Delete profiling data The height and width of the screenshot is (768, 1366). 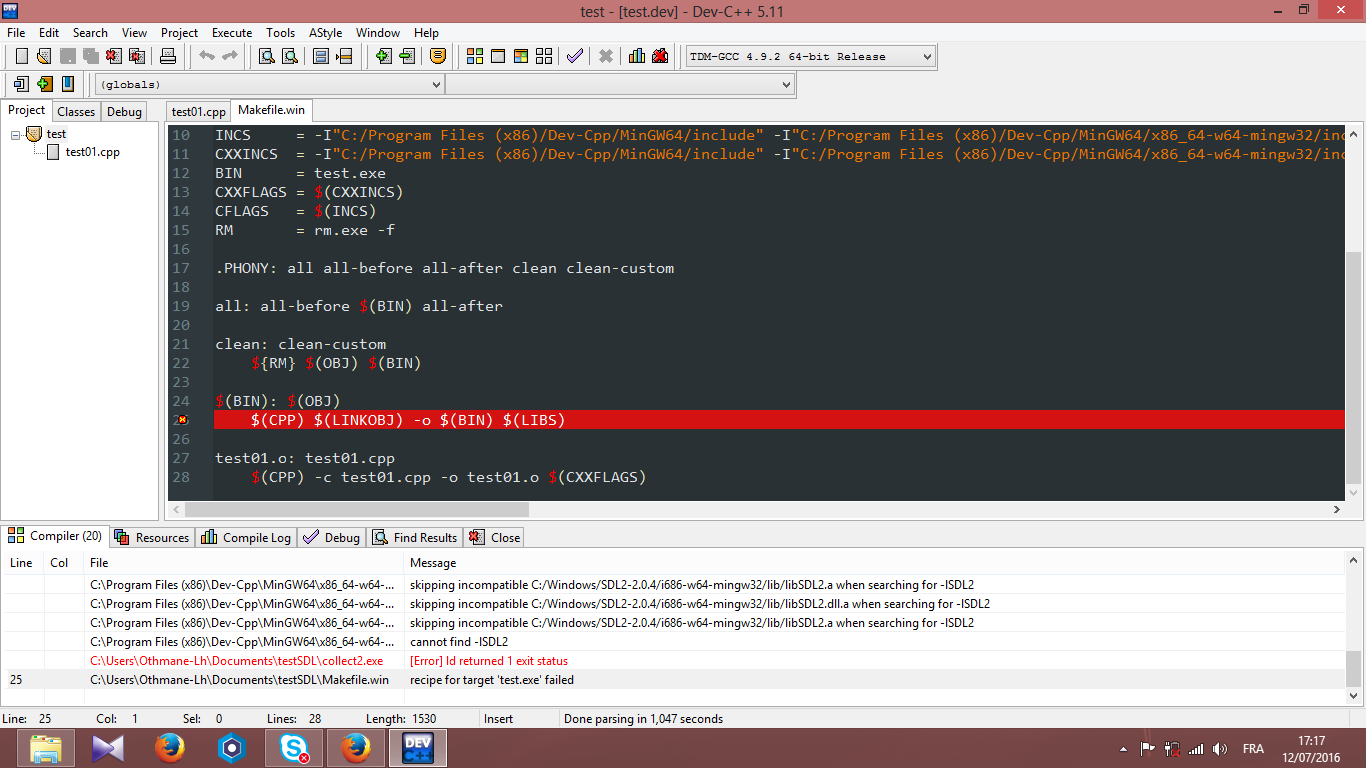coord(659,57)
